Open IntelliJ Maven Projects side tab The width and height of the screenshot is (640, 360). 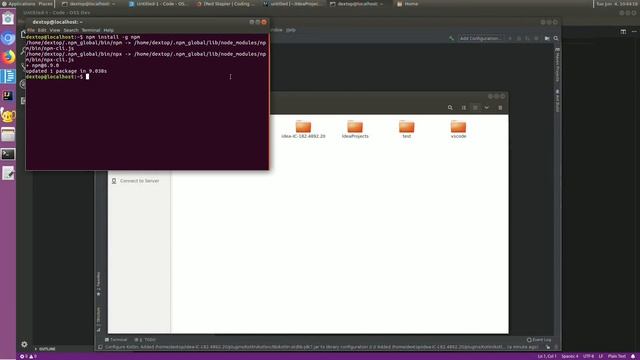click(x=557, y=64)
